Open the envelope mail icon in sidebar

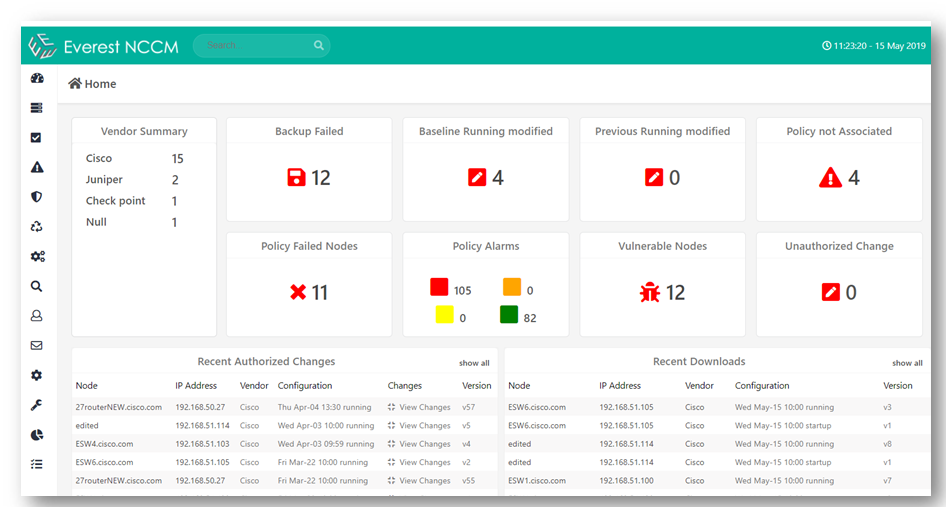point(37,345)
